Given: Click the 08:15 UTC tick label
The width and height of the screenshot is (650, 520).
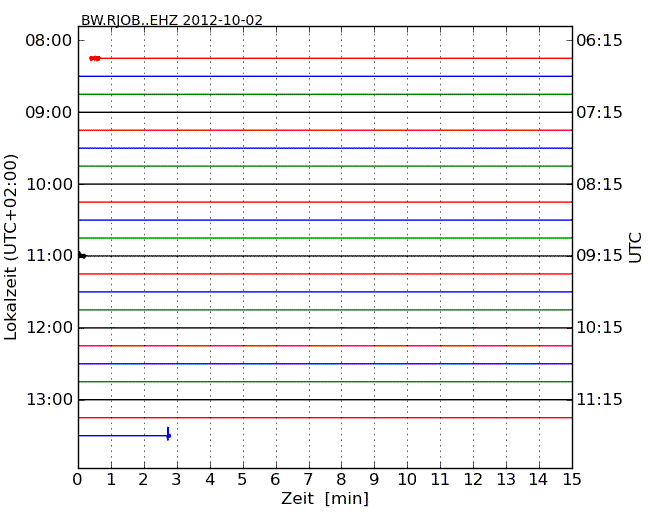Looking at the screenshot, I should [x=599, y=184].
